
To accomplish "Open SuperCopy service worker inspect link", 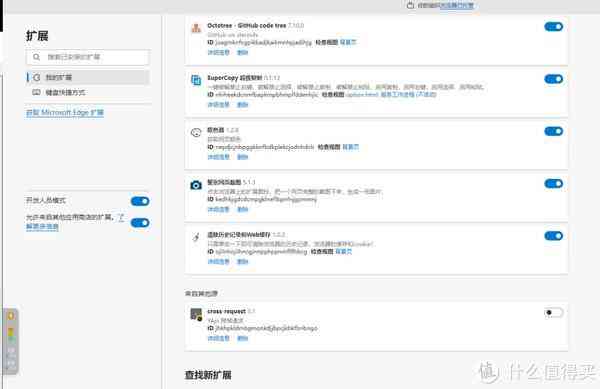I will pyautogui.click(x=408, y=94).
